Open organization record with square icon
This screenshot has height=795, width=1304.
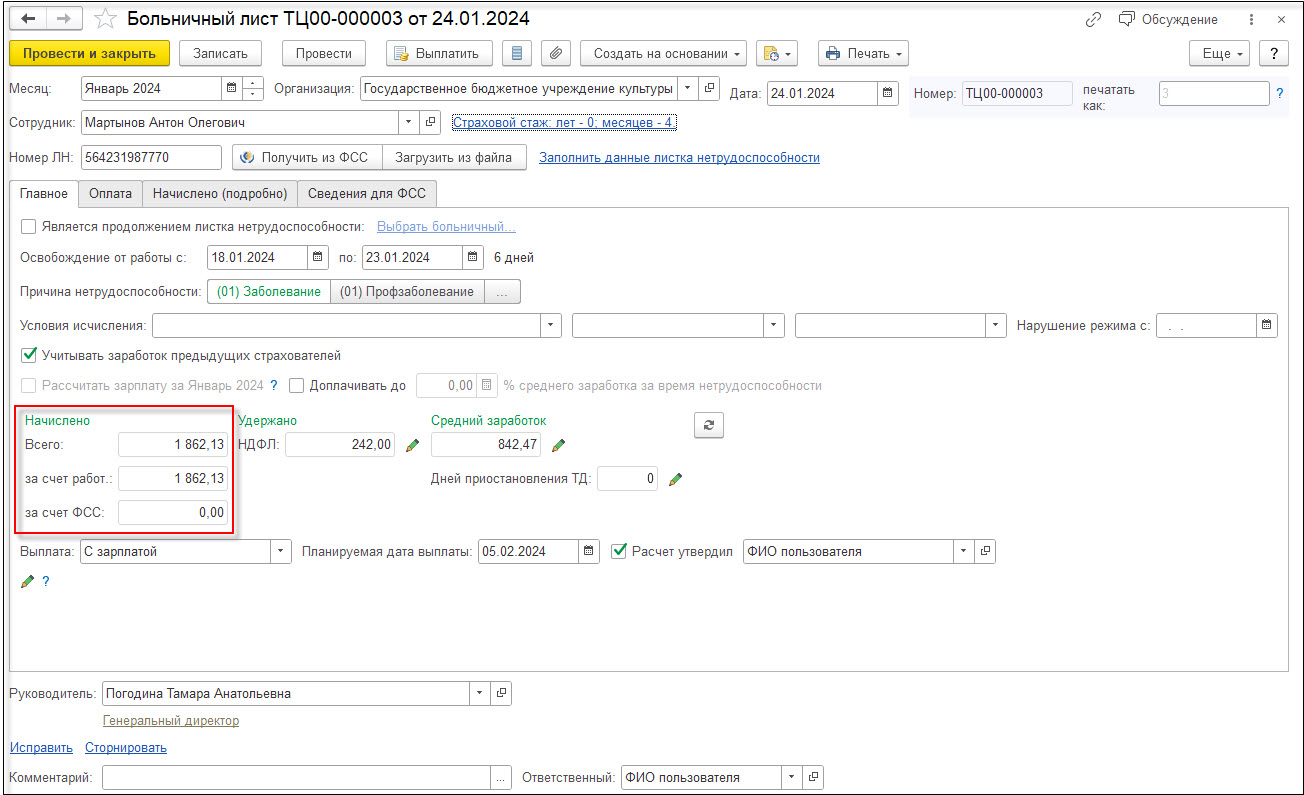point(709,88)
